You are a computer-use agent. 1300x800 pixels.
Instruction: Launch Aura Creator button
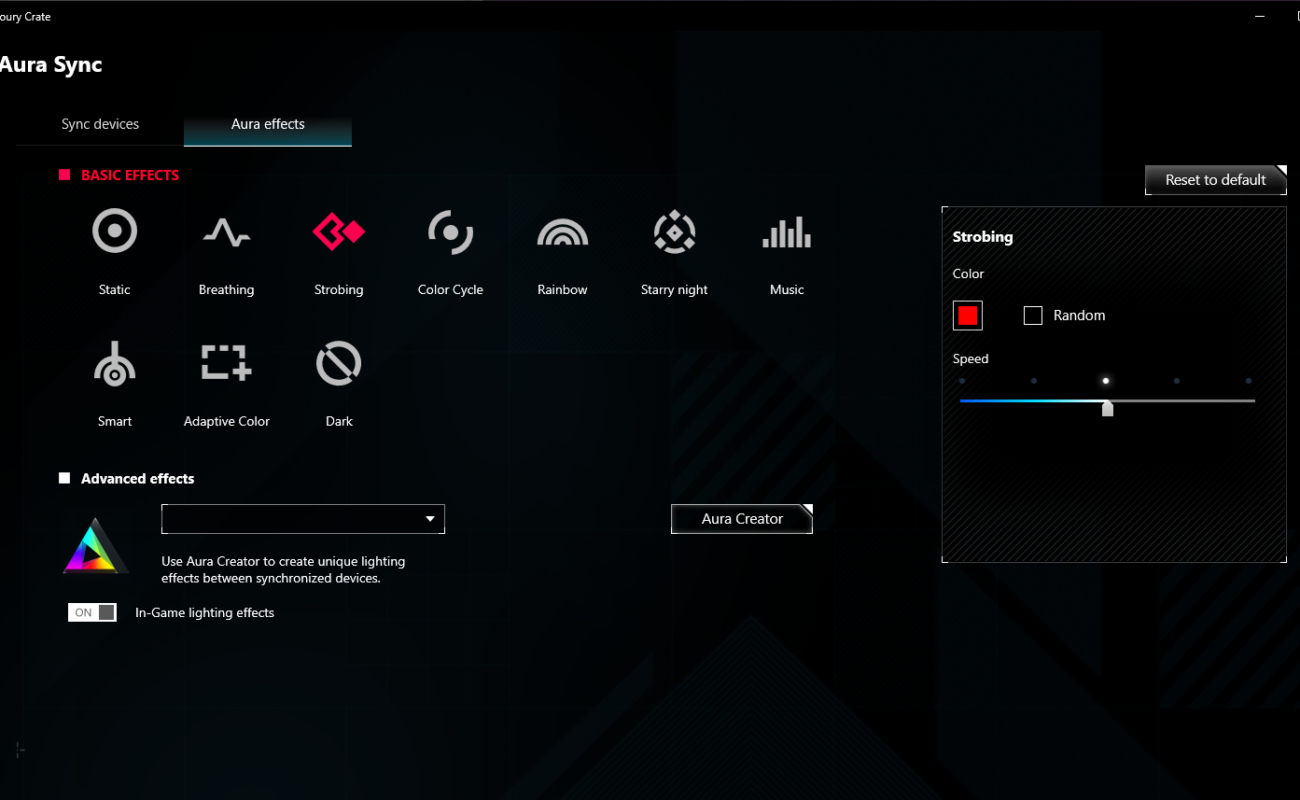[x=742, y=519]
